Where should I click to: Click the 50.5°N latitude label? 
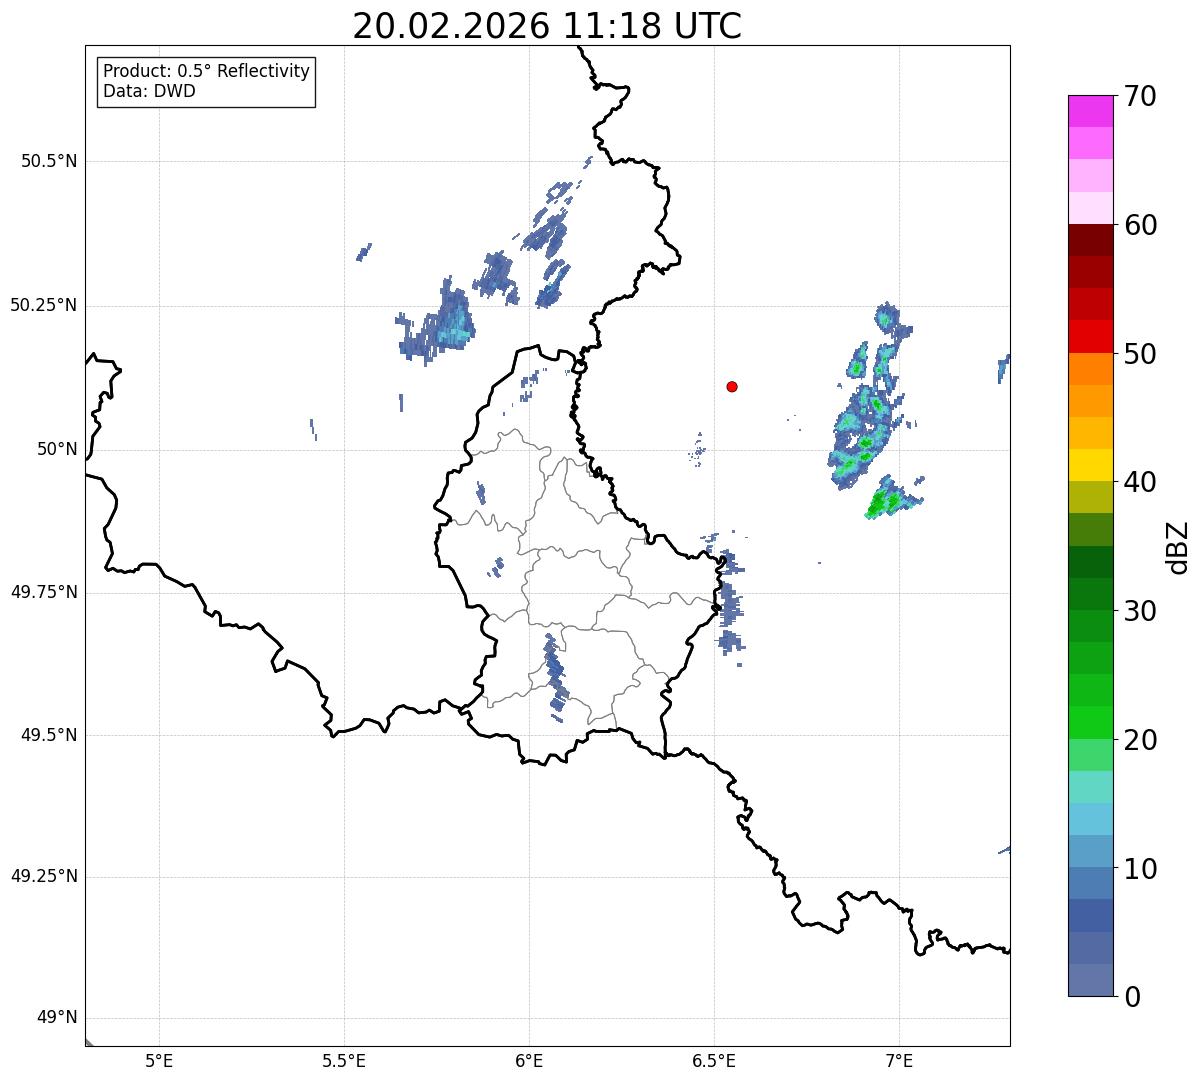coord(49,161)
